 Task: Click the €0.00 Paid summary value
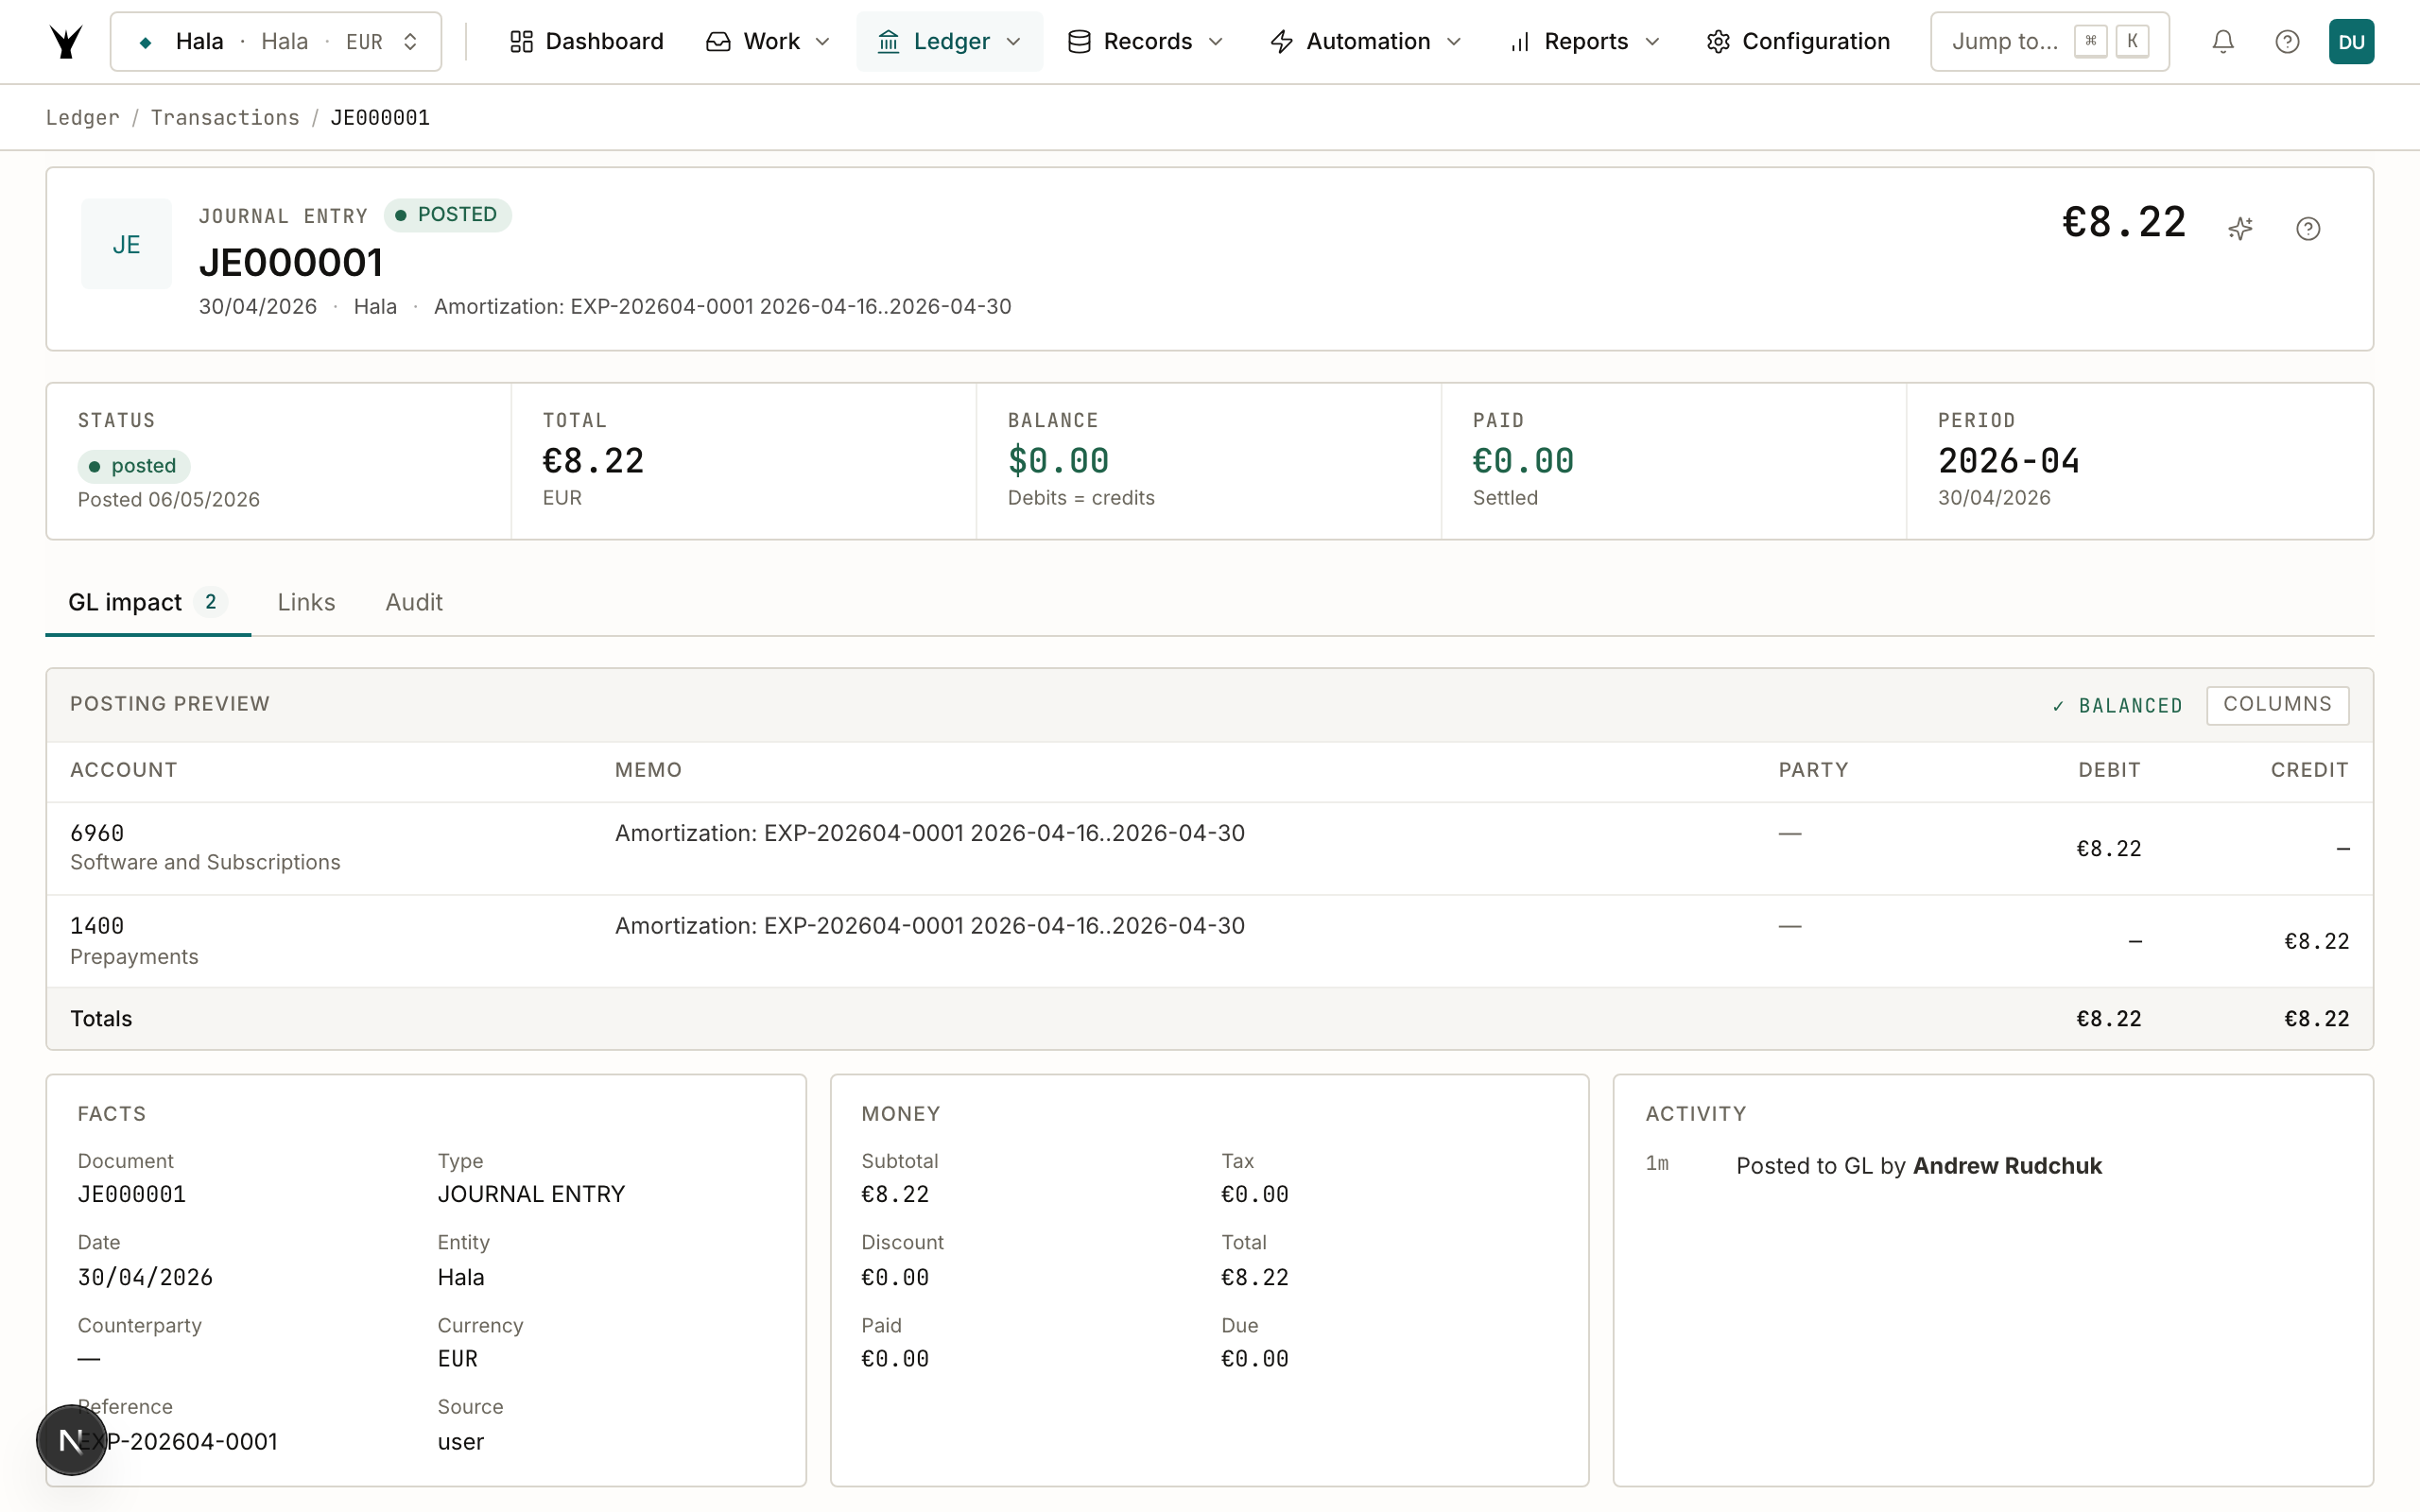pyautogui.click(x=1523, y=461)
